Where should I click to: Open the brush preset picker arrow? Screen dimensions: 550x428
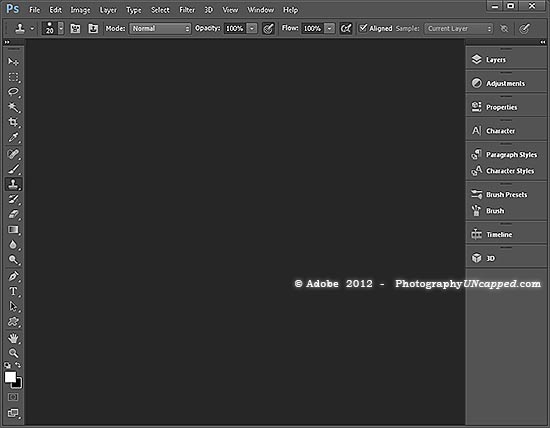[x=61, y=28]
